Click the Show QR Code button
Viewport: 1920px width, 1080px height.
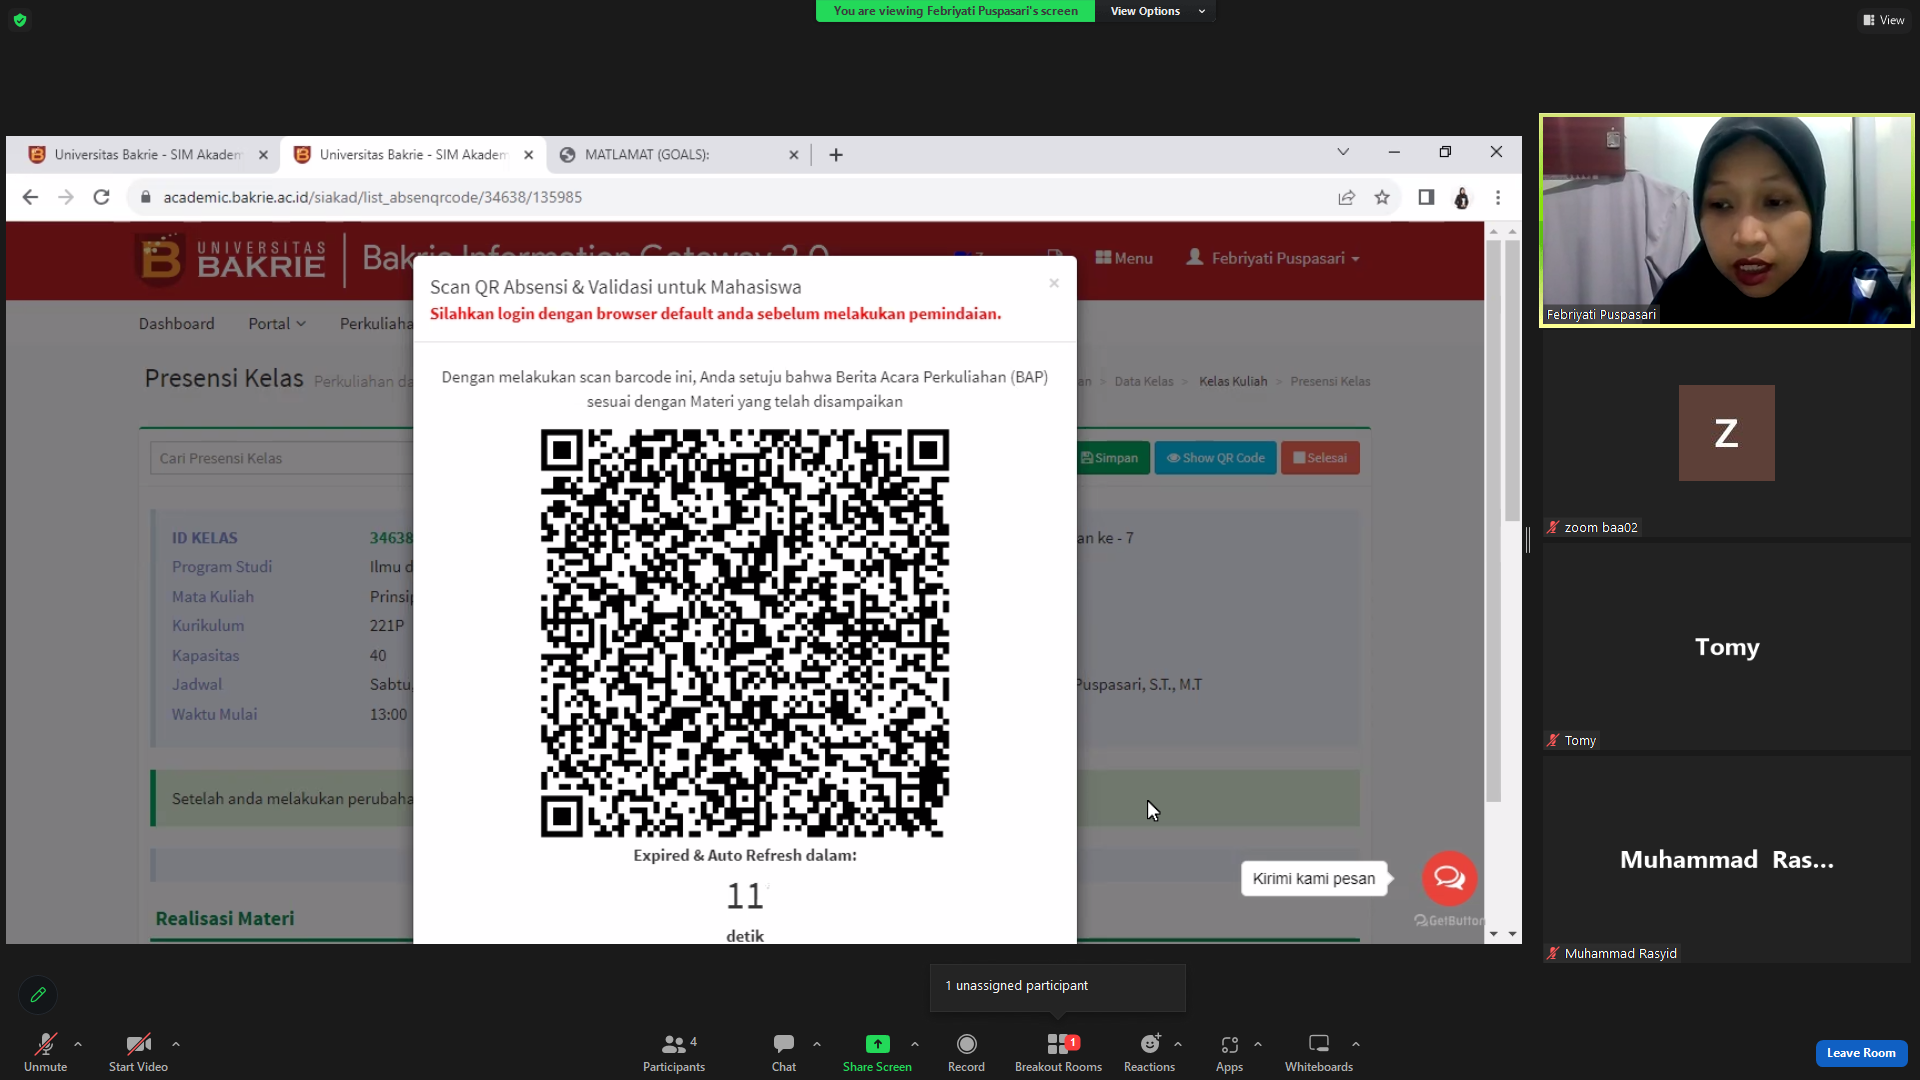(x=1215, y=458)
